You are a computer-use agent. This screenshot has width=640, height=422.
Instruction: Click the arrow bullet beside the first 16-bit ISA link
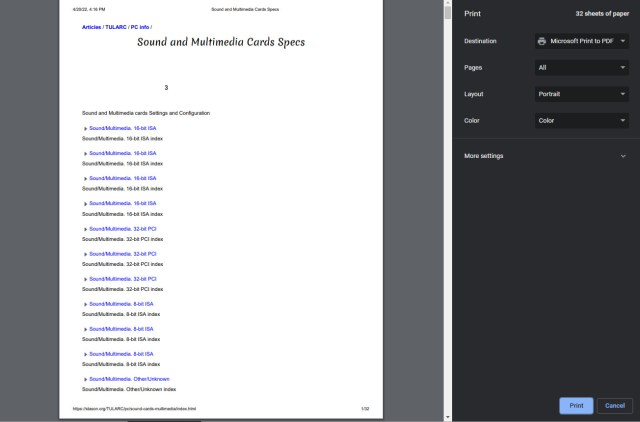point(86,129)
